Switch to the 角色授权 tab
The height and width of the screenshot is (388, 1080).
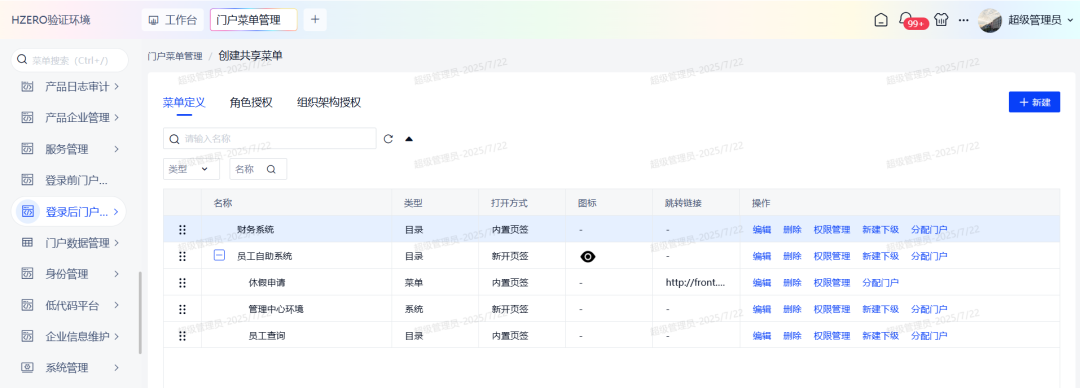251,103
